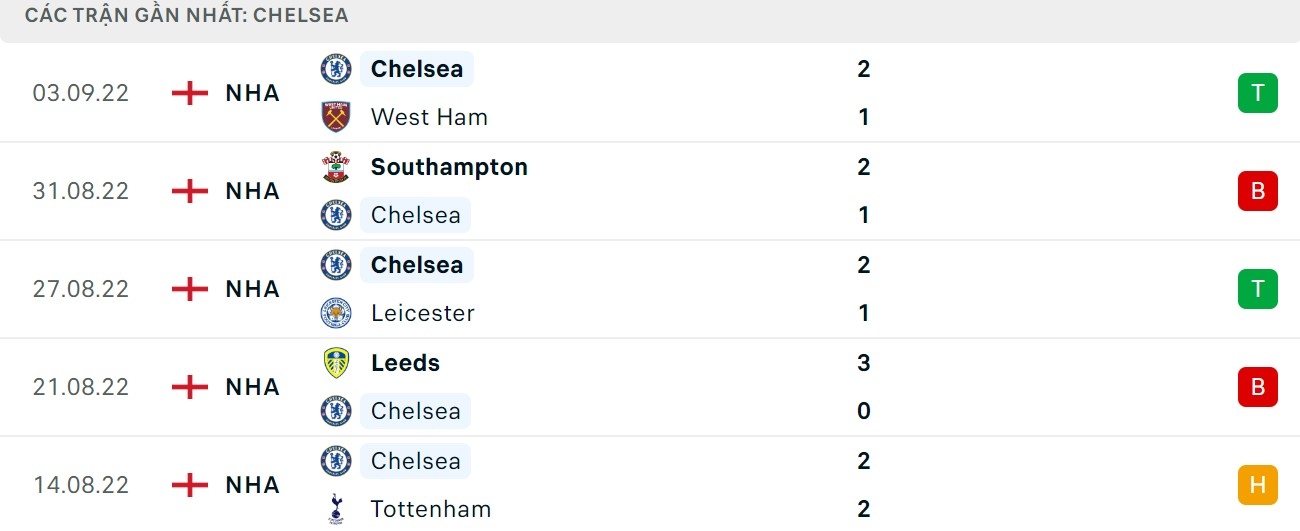Click England flag on 03.09.22 row
This screenshot has height=531, width=1300.
[190, 93]
